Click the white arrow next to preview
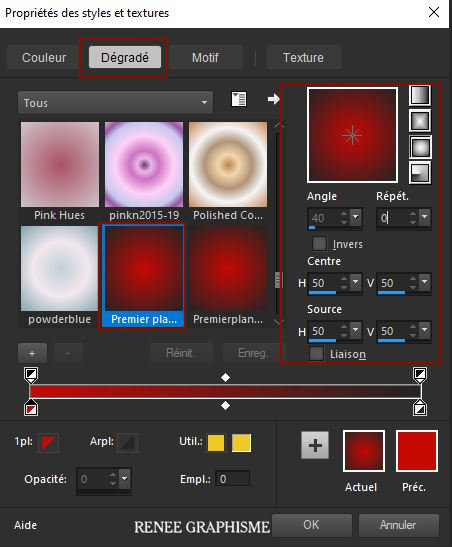Screen dimensions: 452x547 [273, 99]
